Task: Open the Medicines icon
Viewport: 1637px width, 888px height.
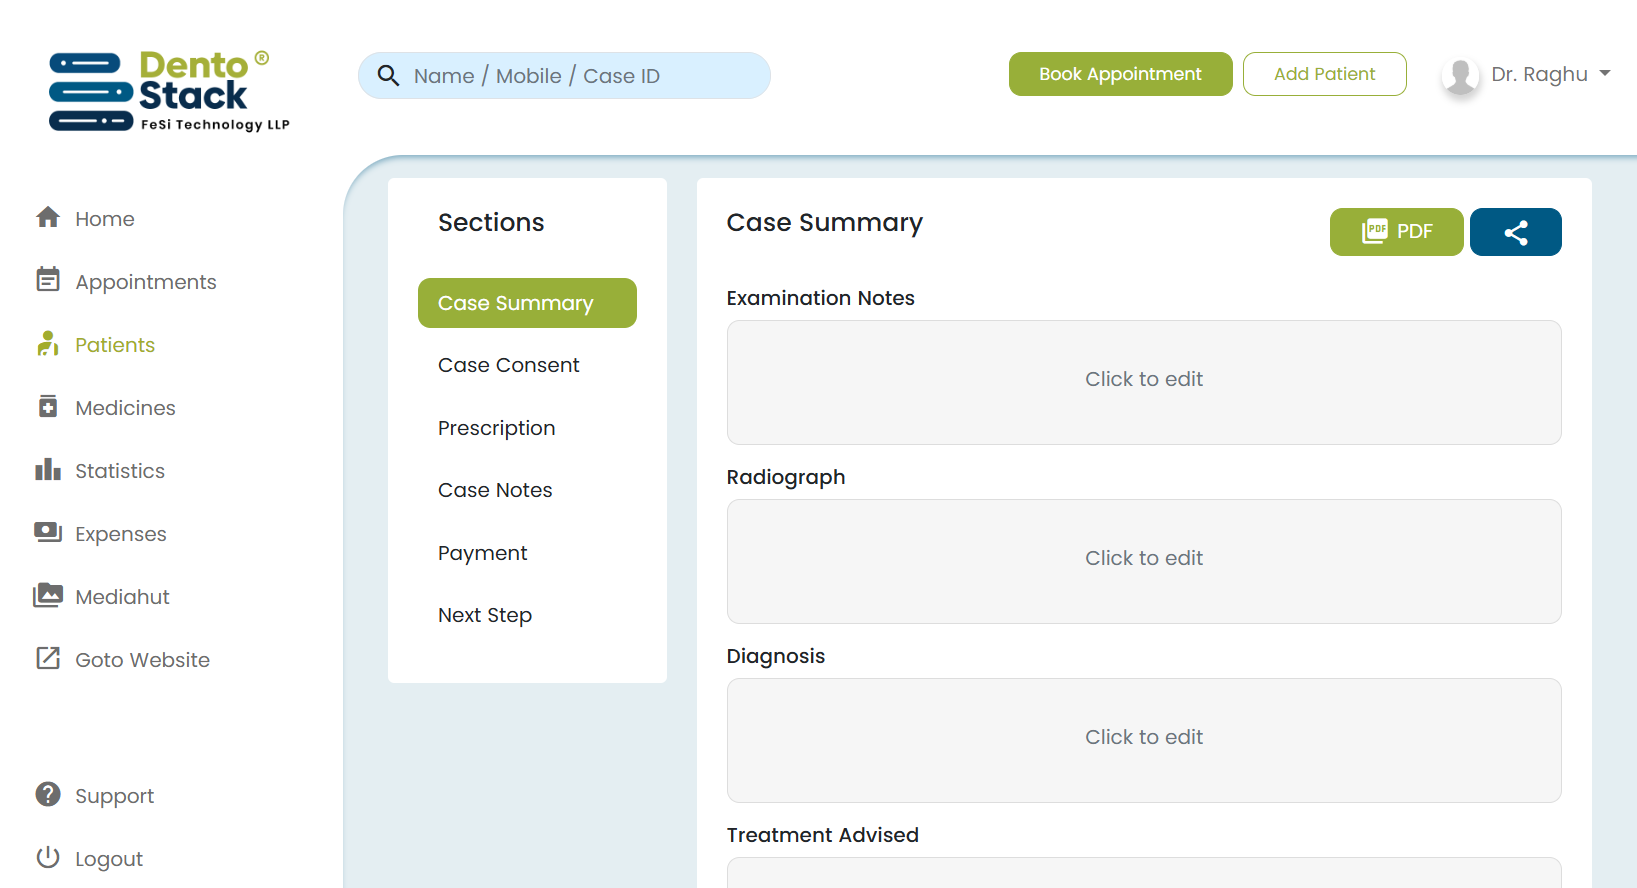Action: tap(48, 407)
